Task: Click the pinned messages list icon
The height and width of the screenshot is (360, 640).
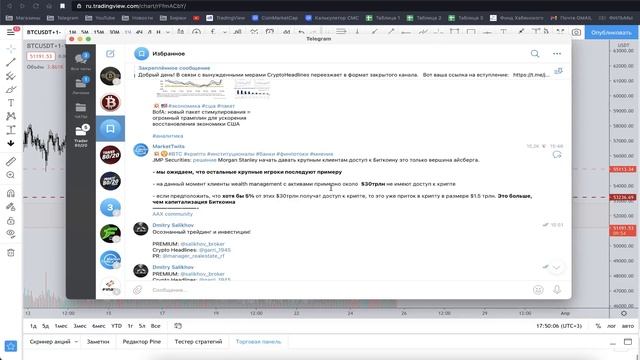Action: 558,71
